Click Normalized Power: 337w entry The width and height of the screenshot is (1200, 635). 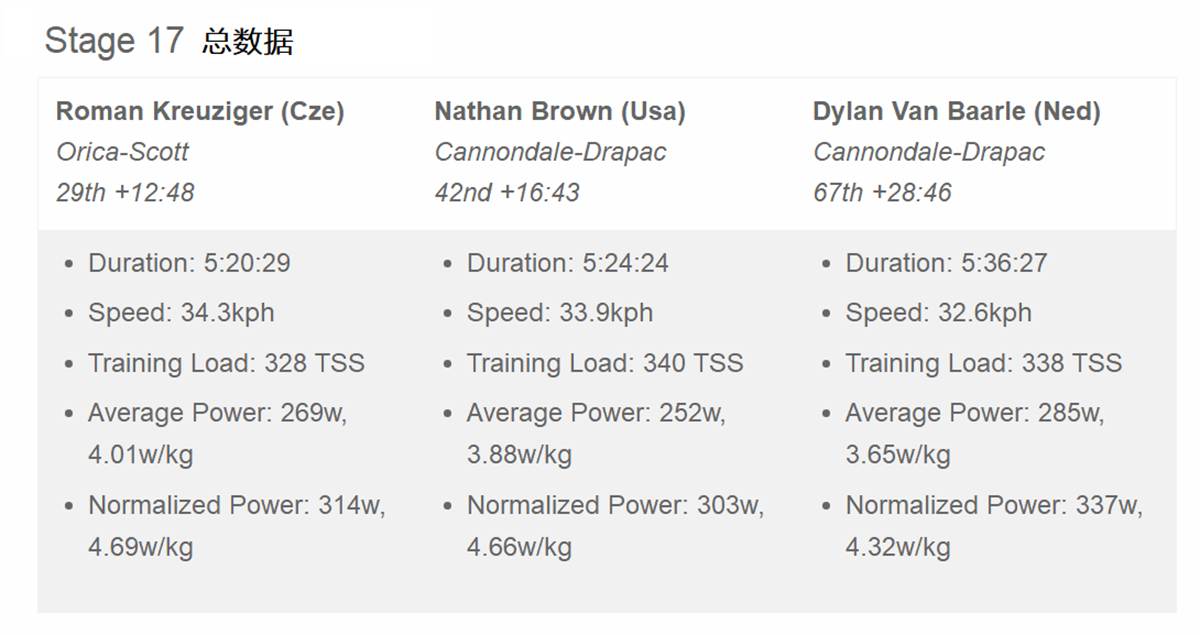pyautogui.click(x=994, y=526)
